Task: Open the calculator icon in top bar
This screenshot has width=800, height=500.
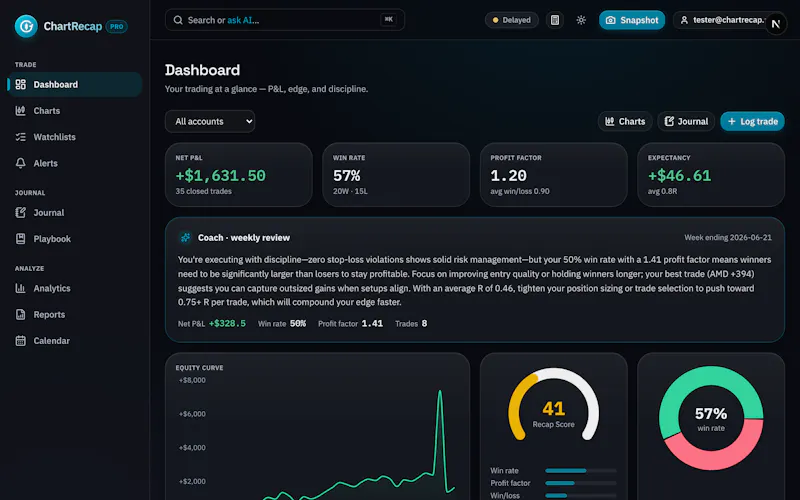Action: (555, 20)
